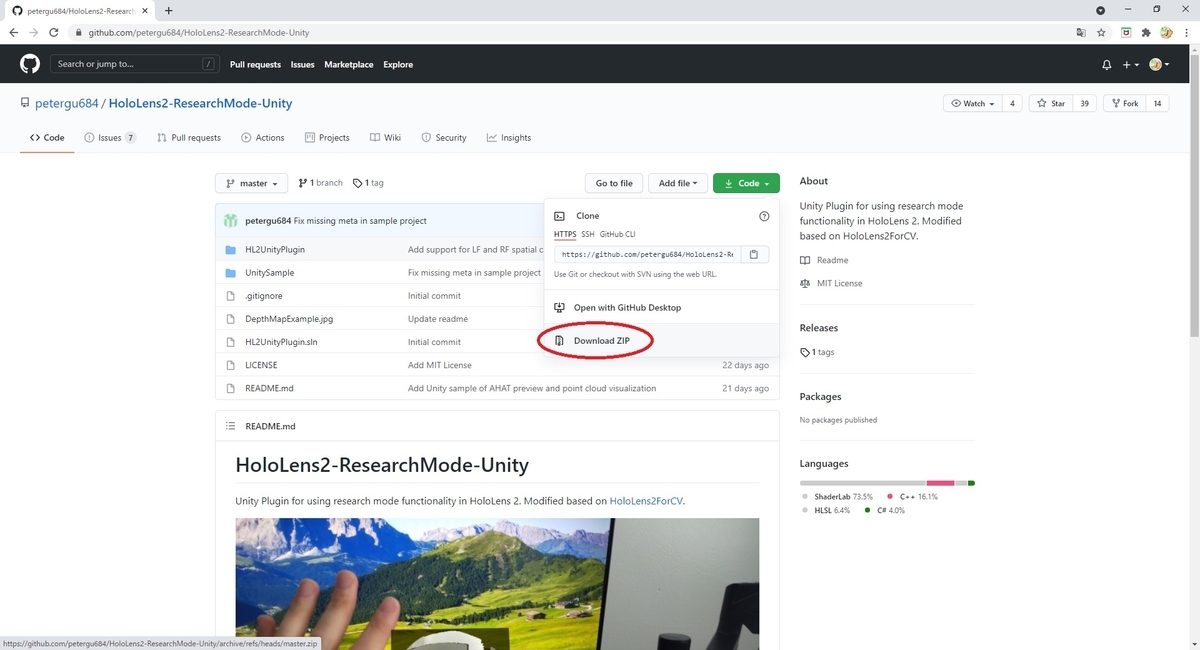Switch to the Pull requests repo tab
This screenshot has height=650, width=1200.
189,138
